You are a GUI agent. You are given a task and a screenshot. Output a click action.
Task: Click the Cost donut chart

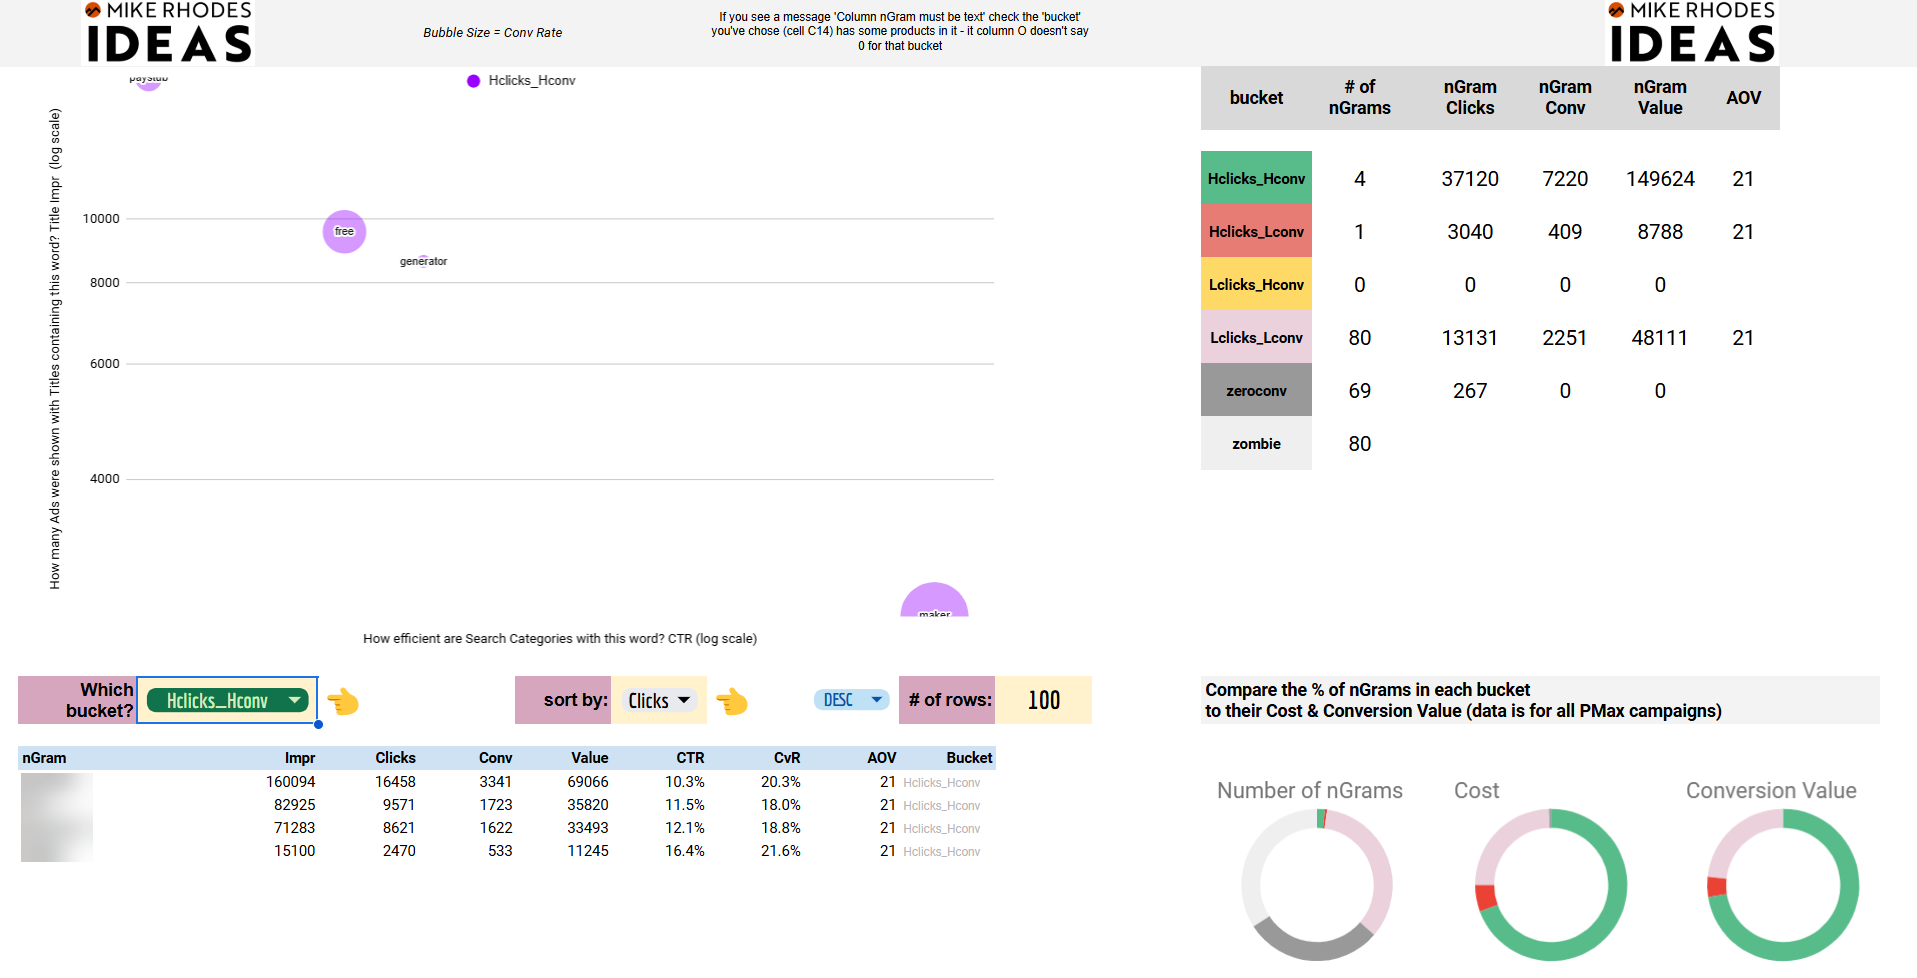pos(1551,885)
